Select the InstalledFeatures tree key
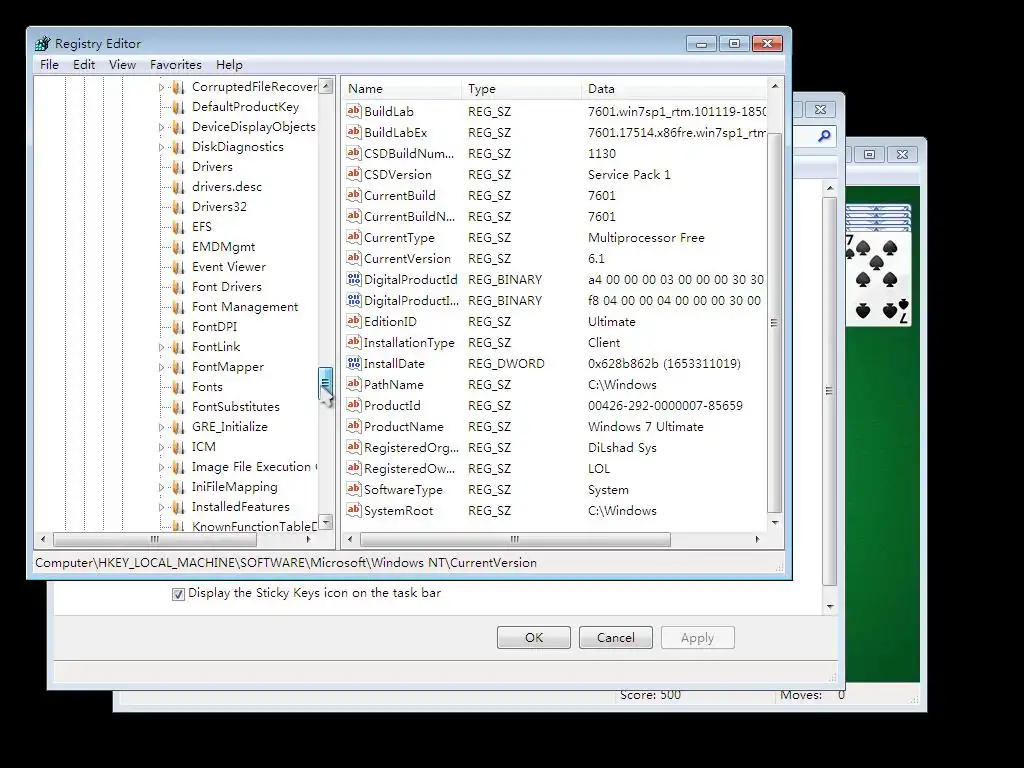The image size is (1024, 768). click(240, 507)
